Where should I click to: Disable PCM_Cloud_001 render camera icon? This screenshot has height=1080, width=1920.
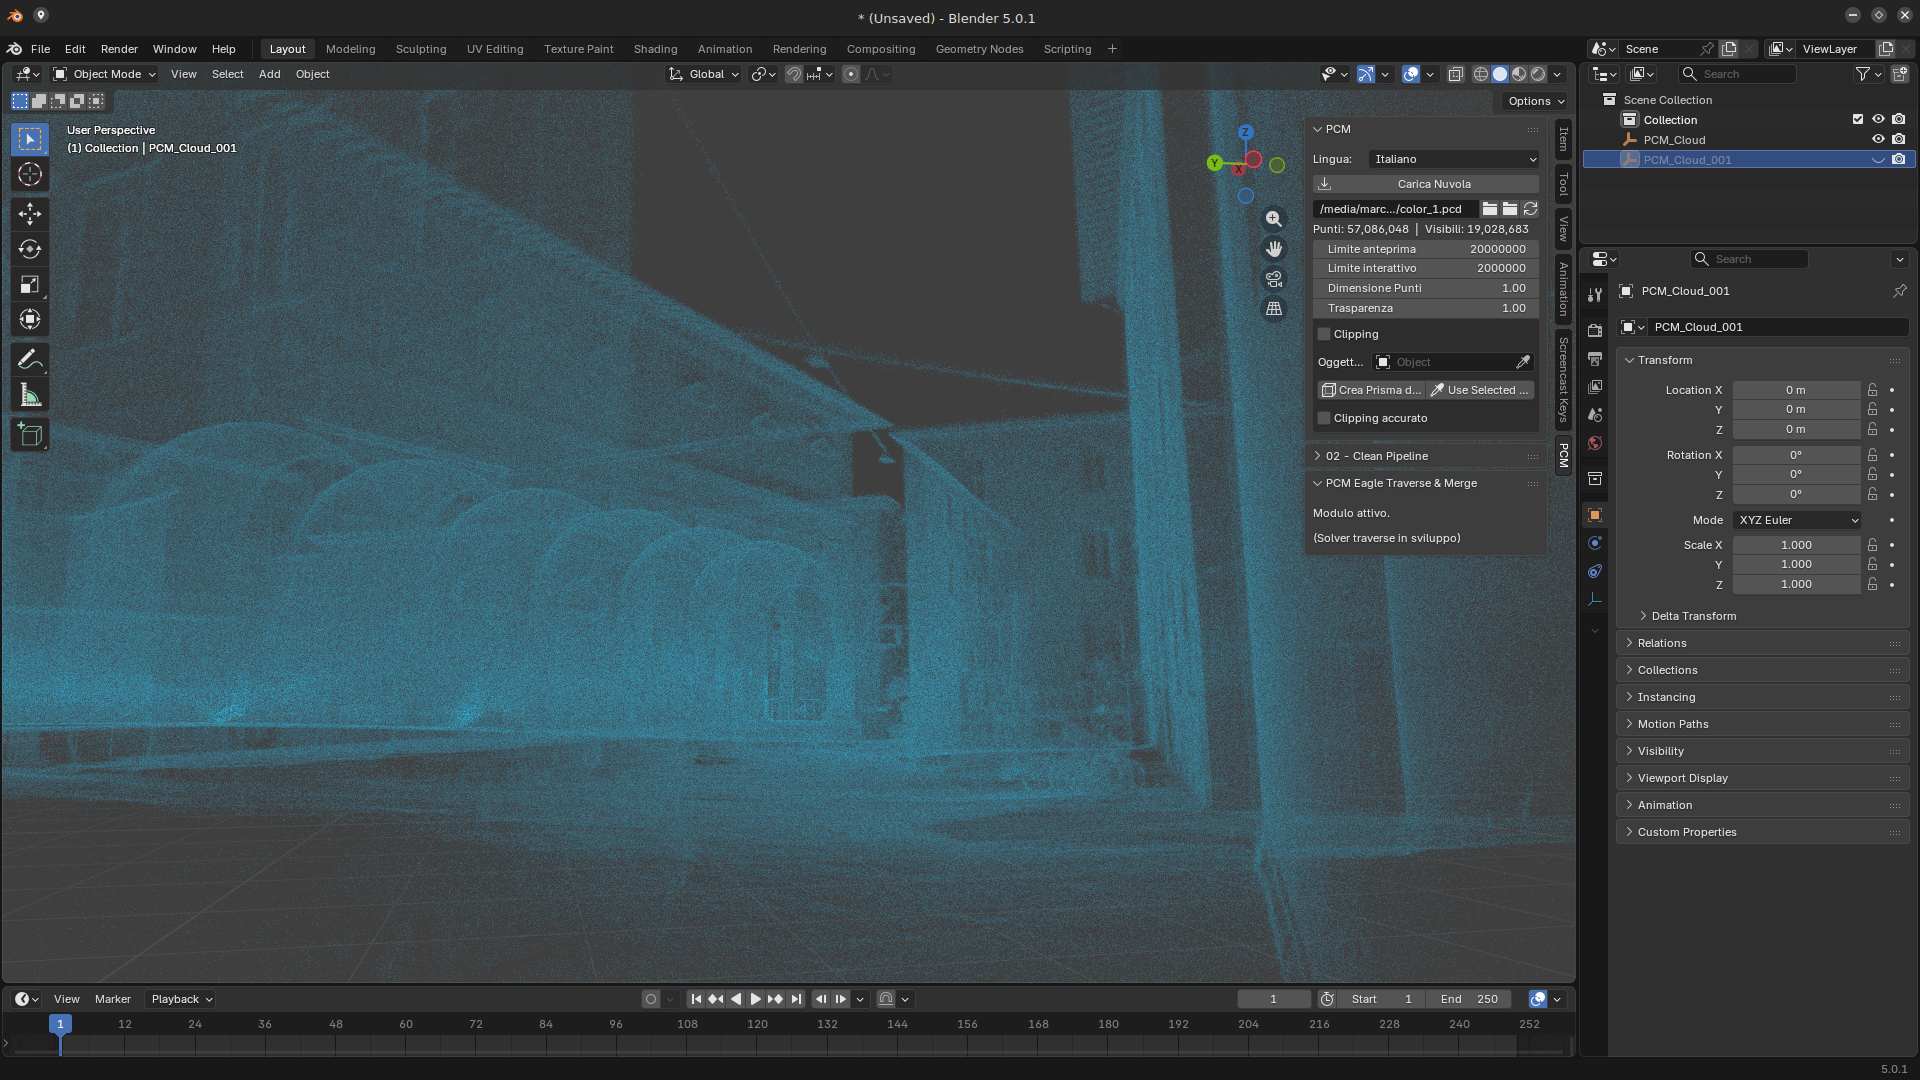point(1898,160)
